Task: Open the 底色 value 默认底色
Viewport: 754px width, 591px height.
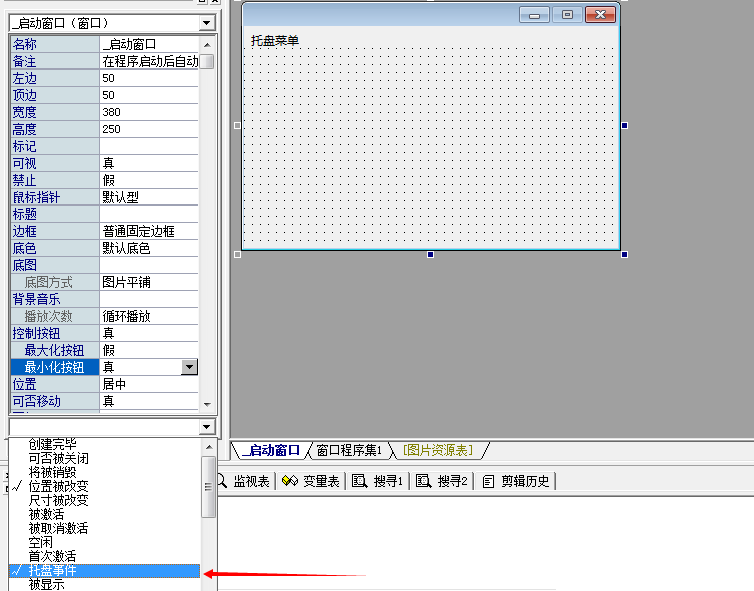Action: point(149,248)
